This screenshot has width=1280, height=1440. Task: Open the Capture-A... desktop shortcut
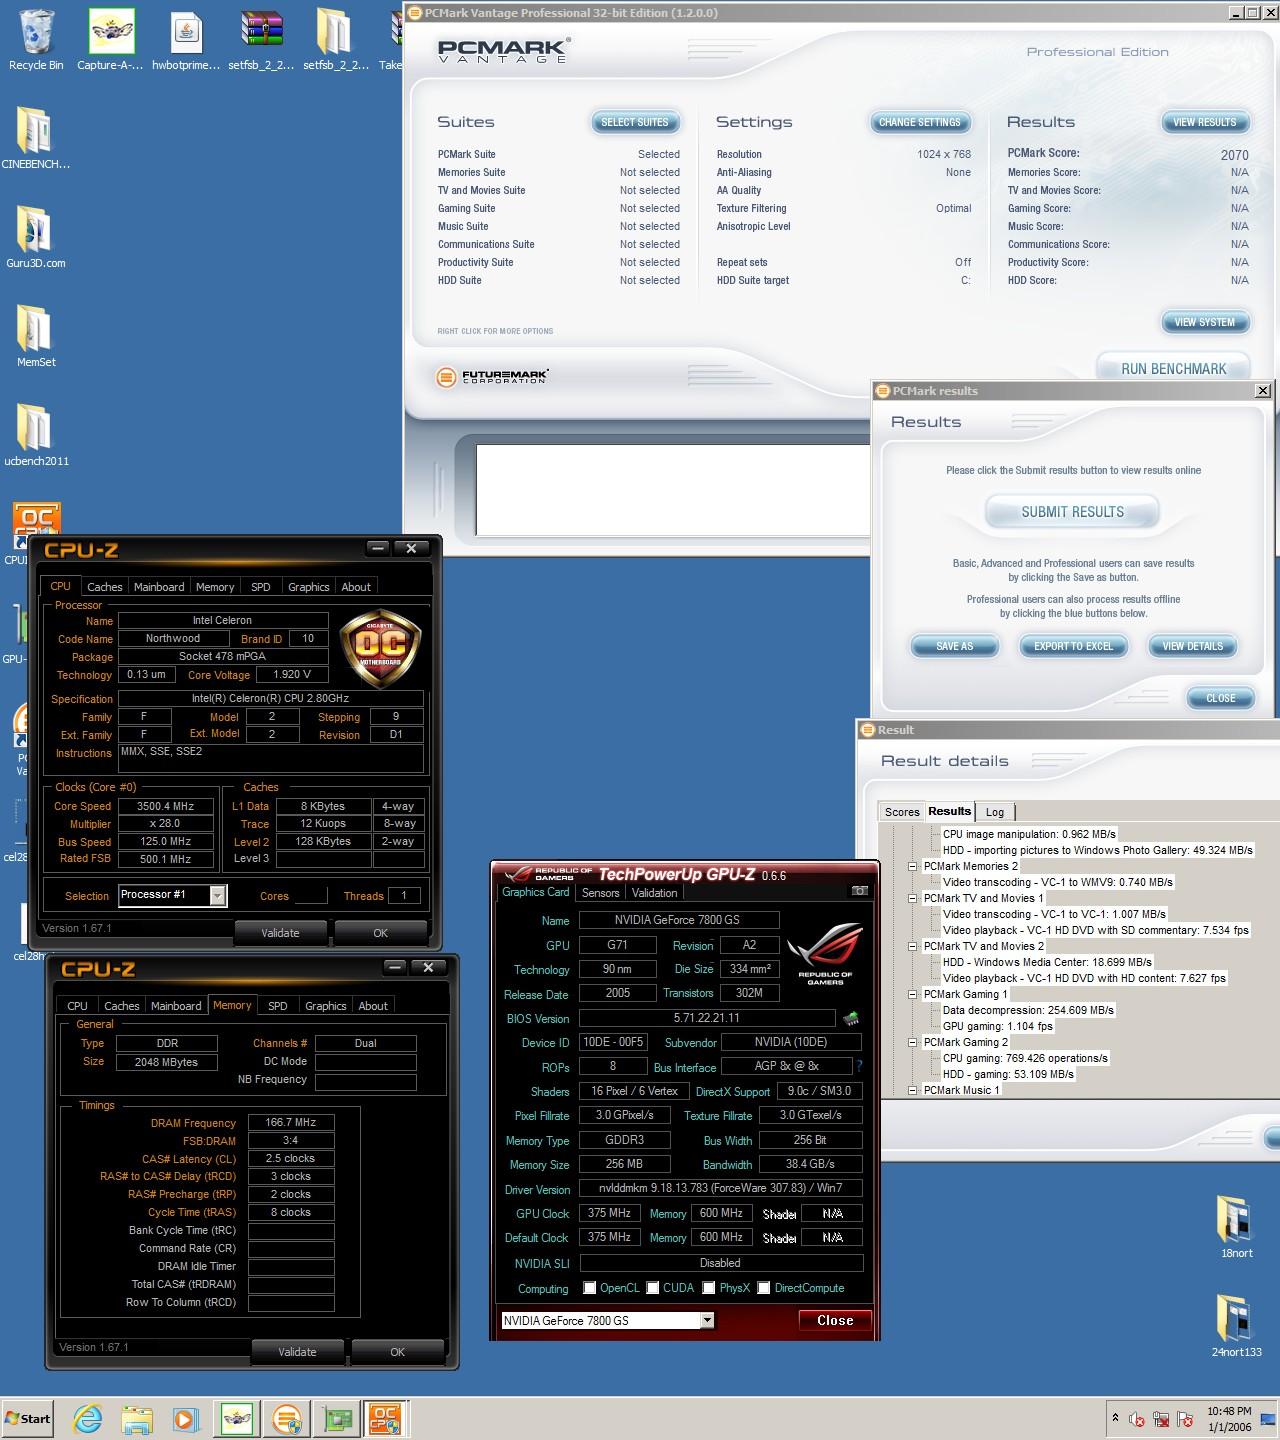tap(111, 40)
